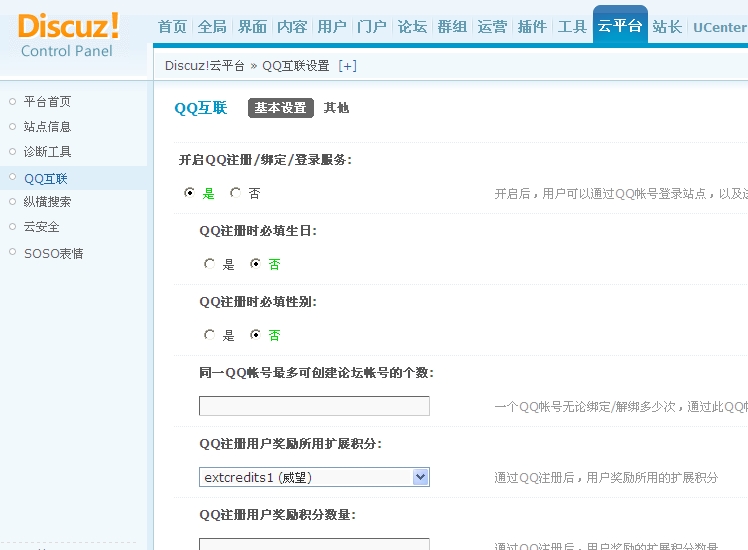This screenshot has height=550, width=748.
Task: Open the 群组 top menu
Action: [452, 27]
